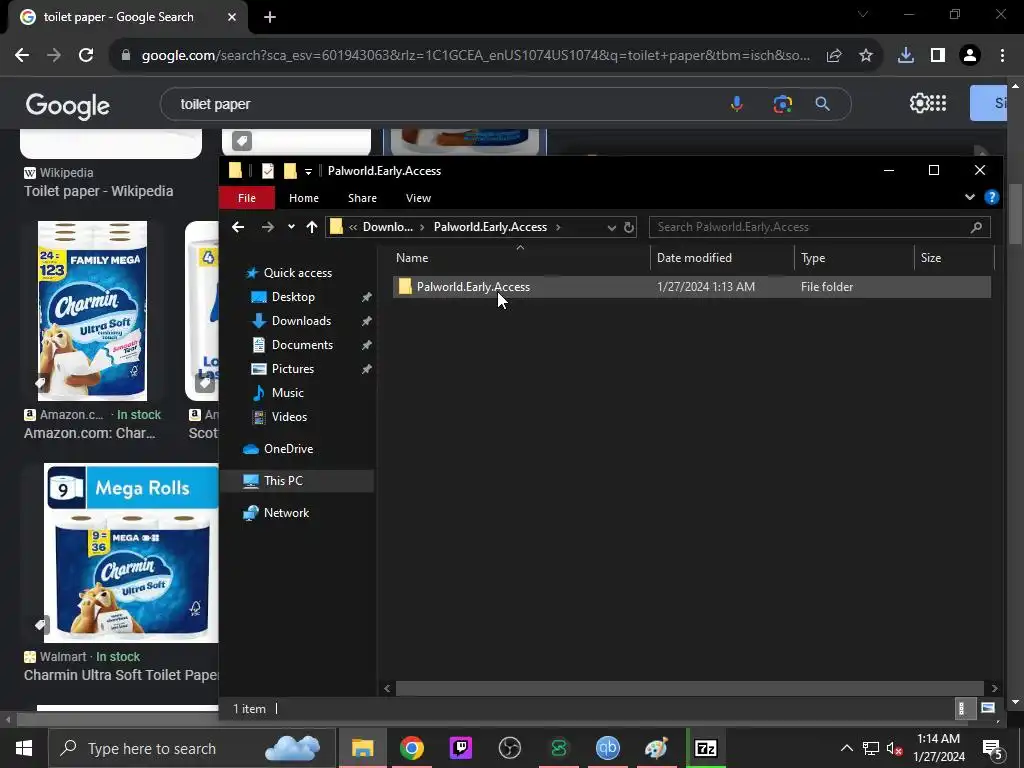Switch to large icons view layout
The height and width of the screenshot is (768, 1024).
[x=987, y=708]
